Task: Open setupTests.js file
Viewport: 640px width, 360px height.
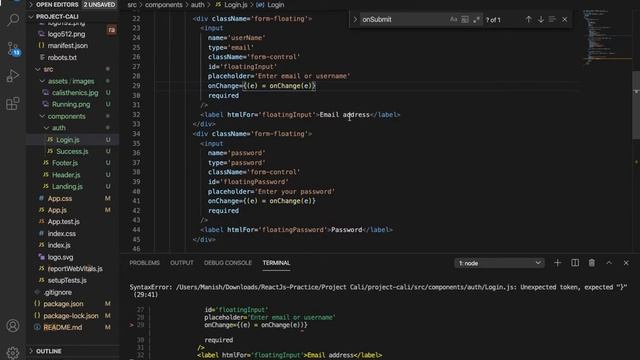Action: 73,280
